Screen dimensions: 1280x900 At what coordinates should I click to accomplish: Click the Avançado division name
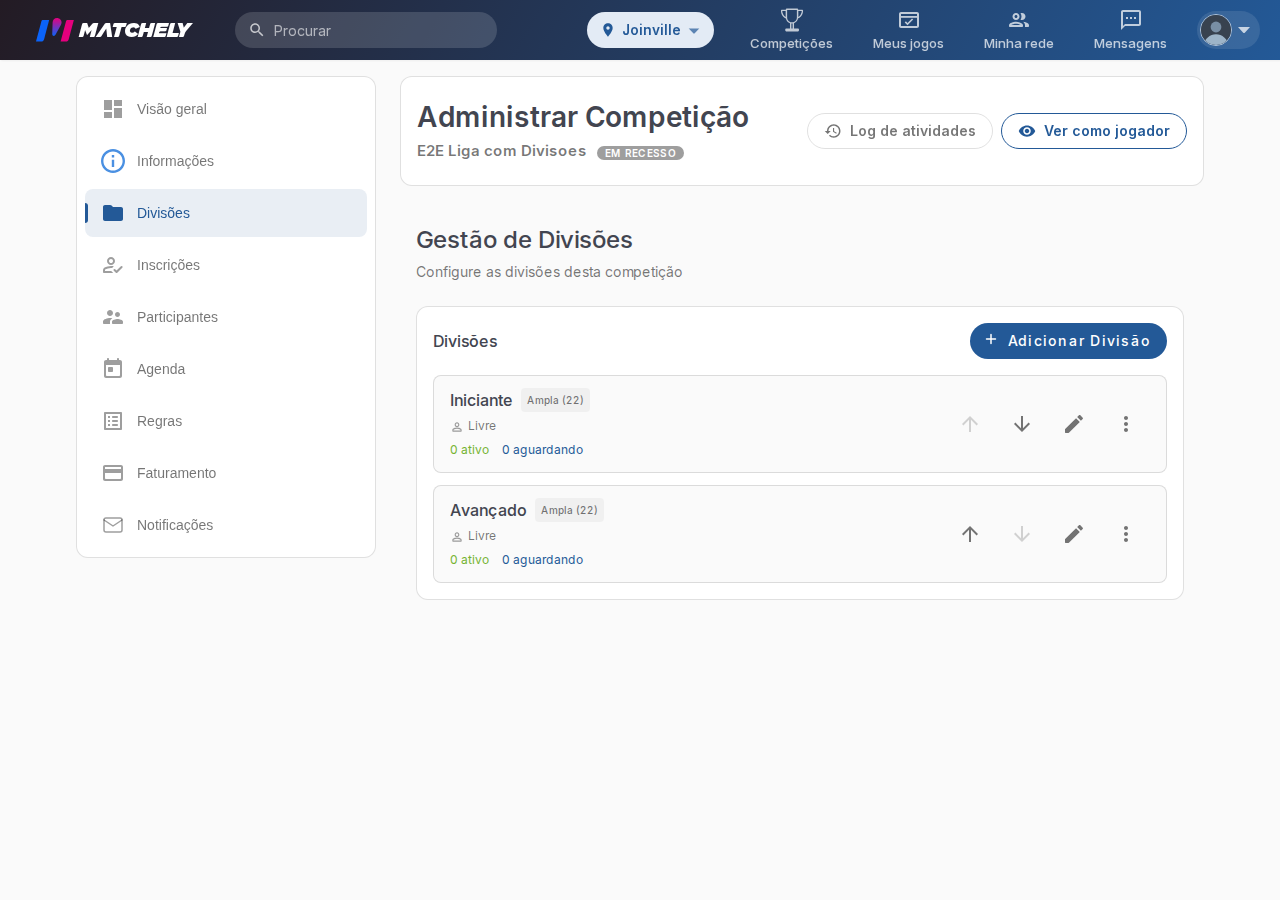(x=488, y=510)
